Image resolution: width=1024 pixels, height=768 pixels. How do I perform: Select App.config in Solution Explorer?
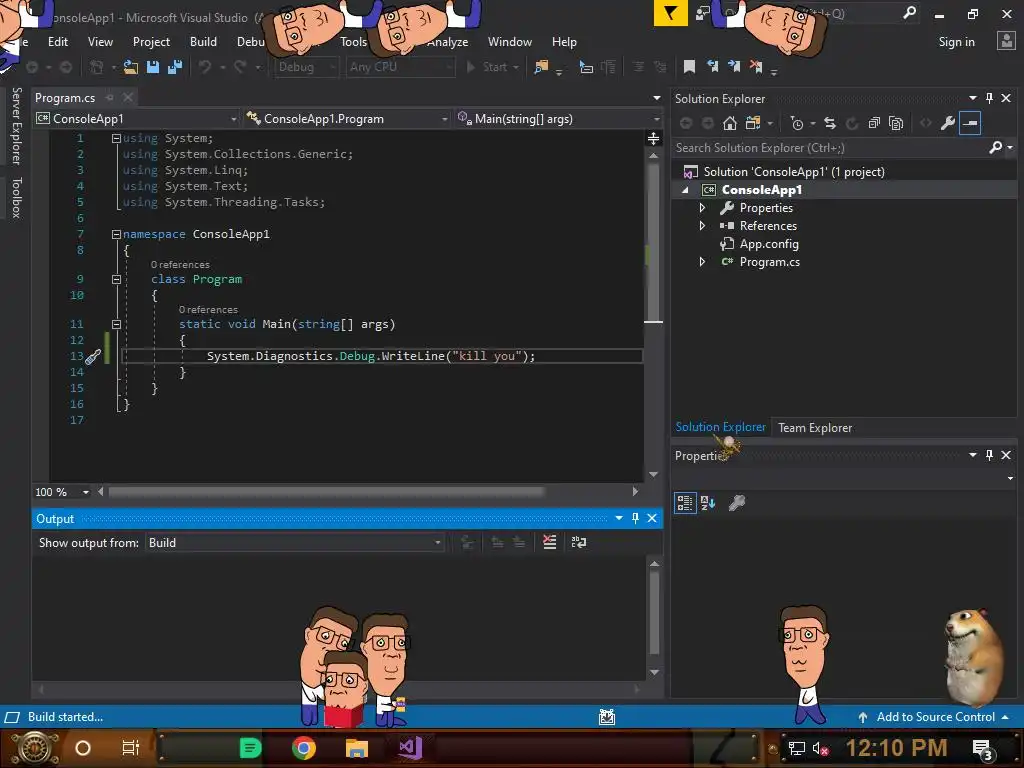click(x=769, y=244)
